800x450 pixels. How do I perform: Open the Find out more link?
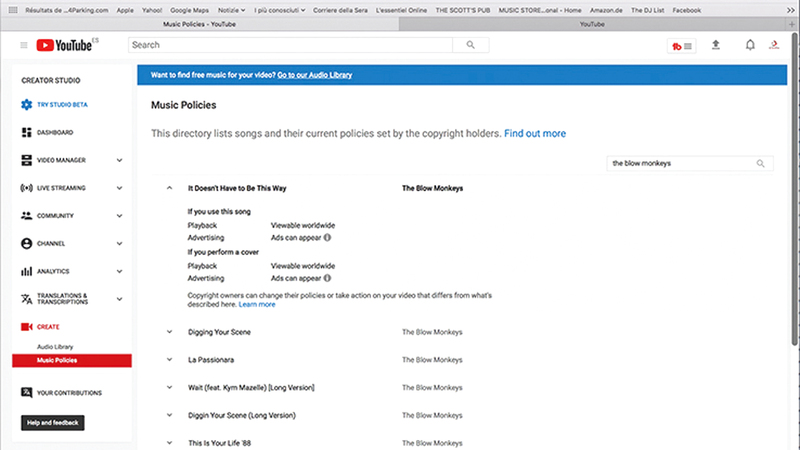(x=534, y=133)
